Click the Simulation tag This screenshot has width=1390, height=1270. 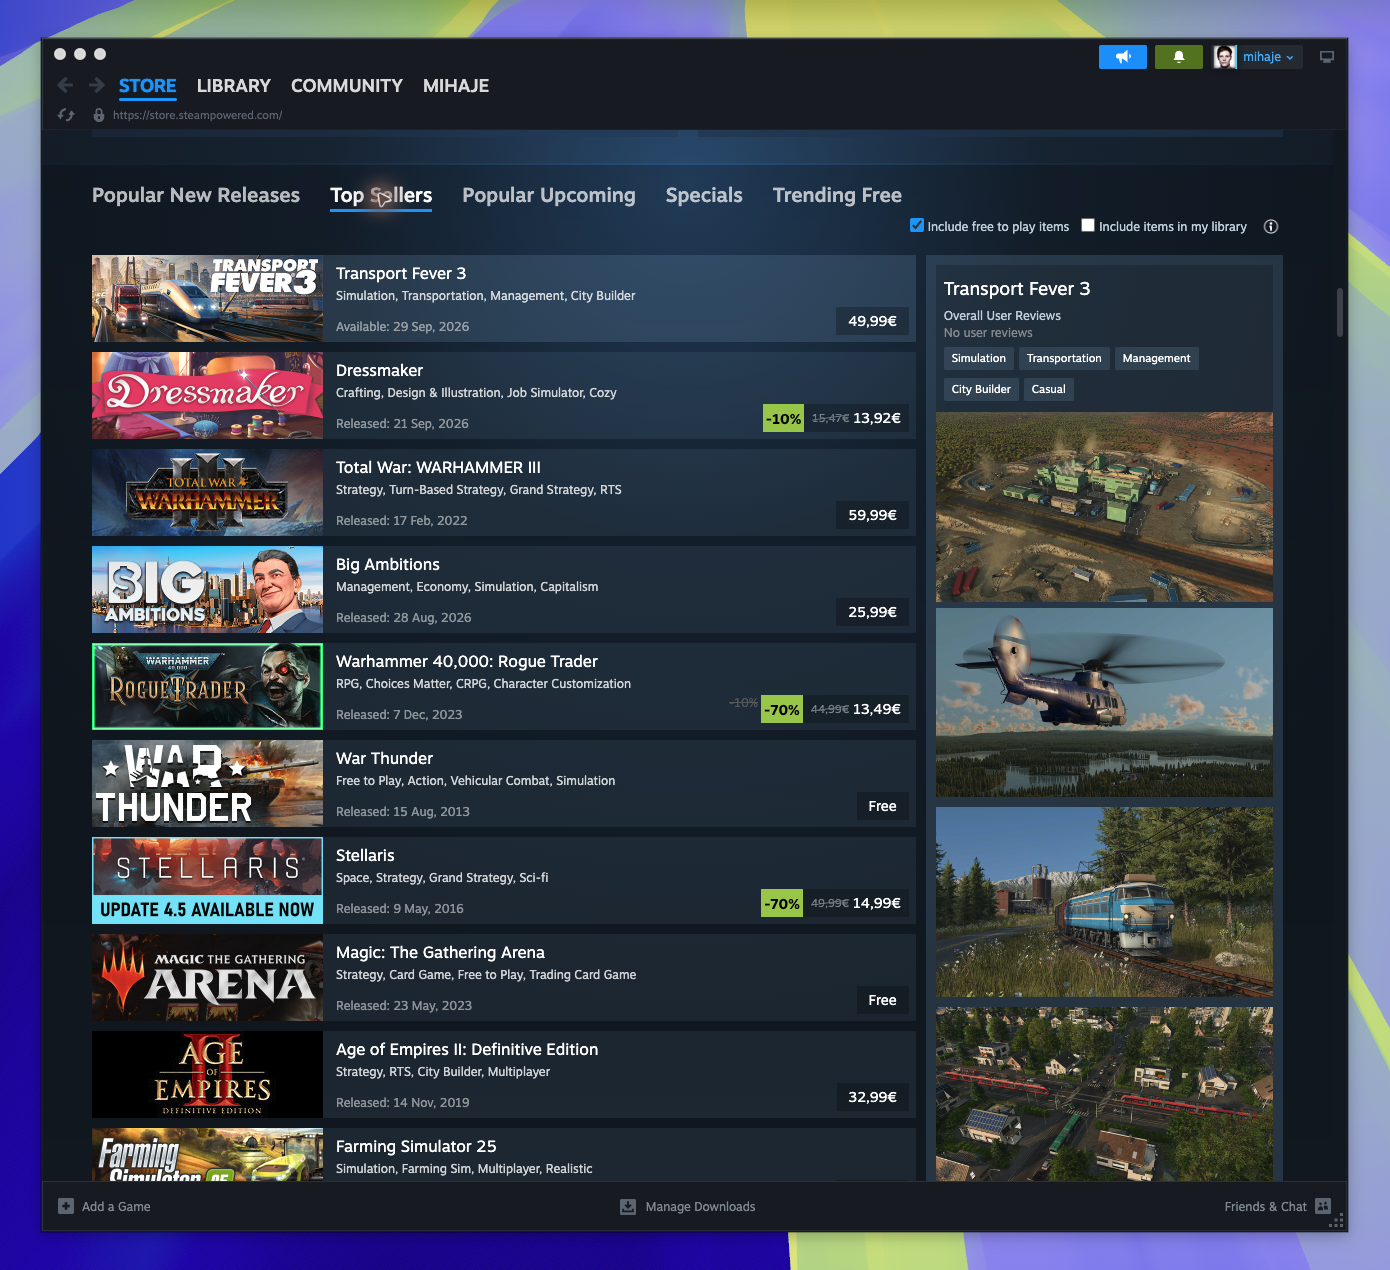(x=978, y=358)
